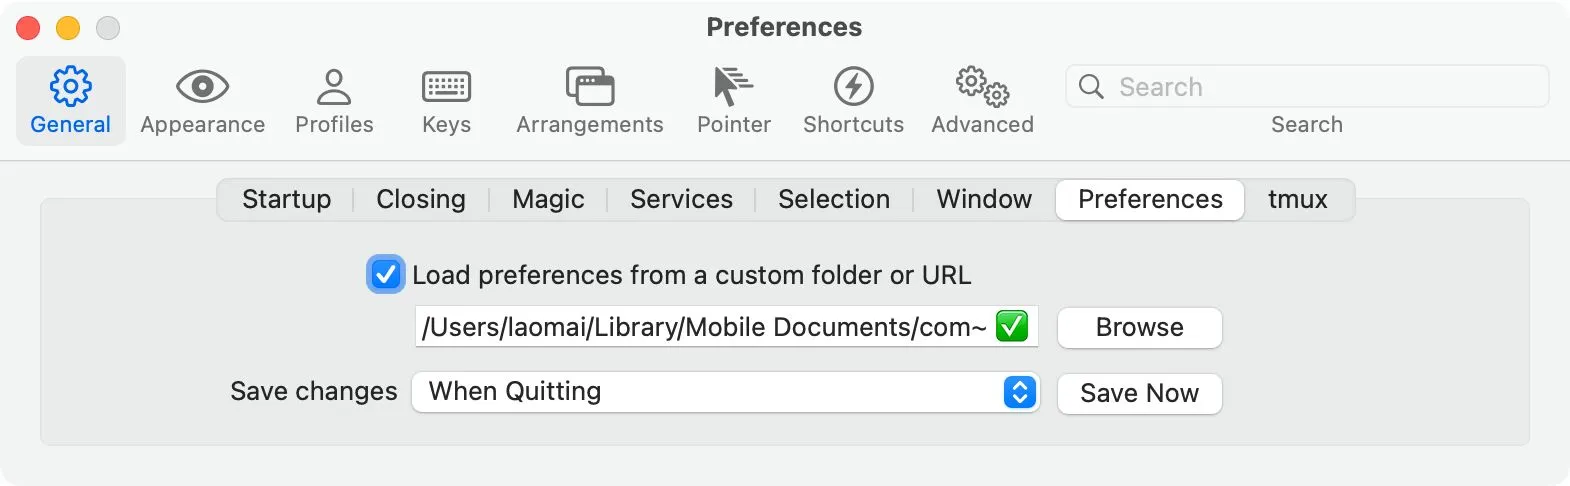
Task: Click the Save Now button
Action: click(x=1140, y=393)
